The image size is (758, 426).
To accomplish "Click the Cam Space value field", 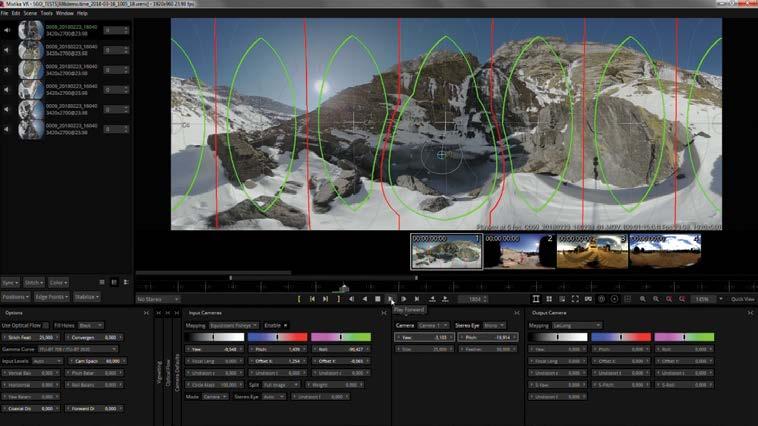I will (97, 361).
